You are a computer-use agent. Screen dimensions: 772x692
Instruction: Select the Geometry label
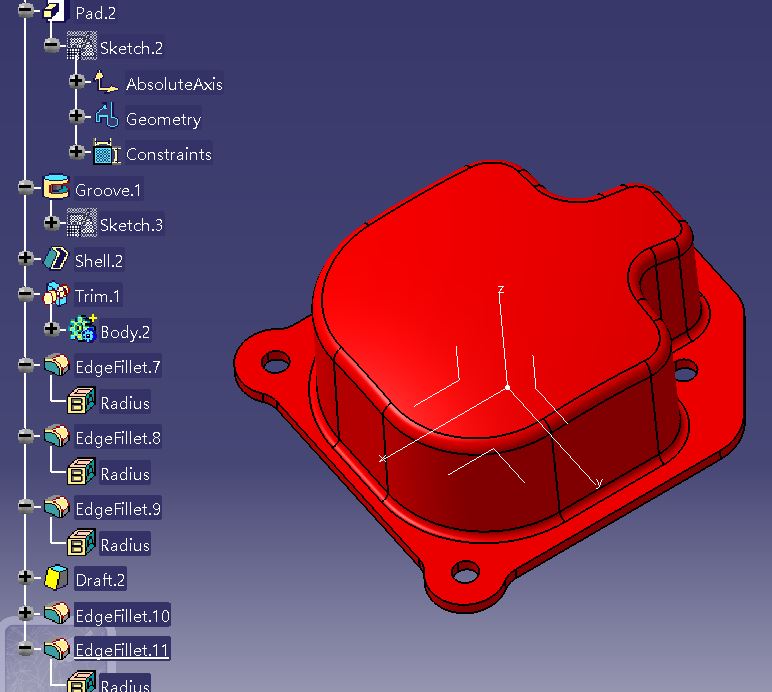click(x=163, y=119)
